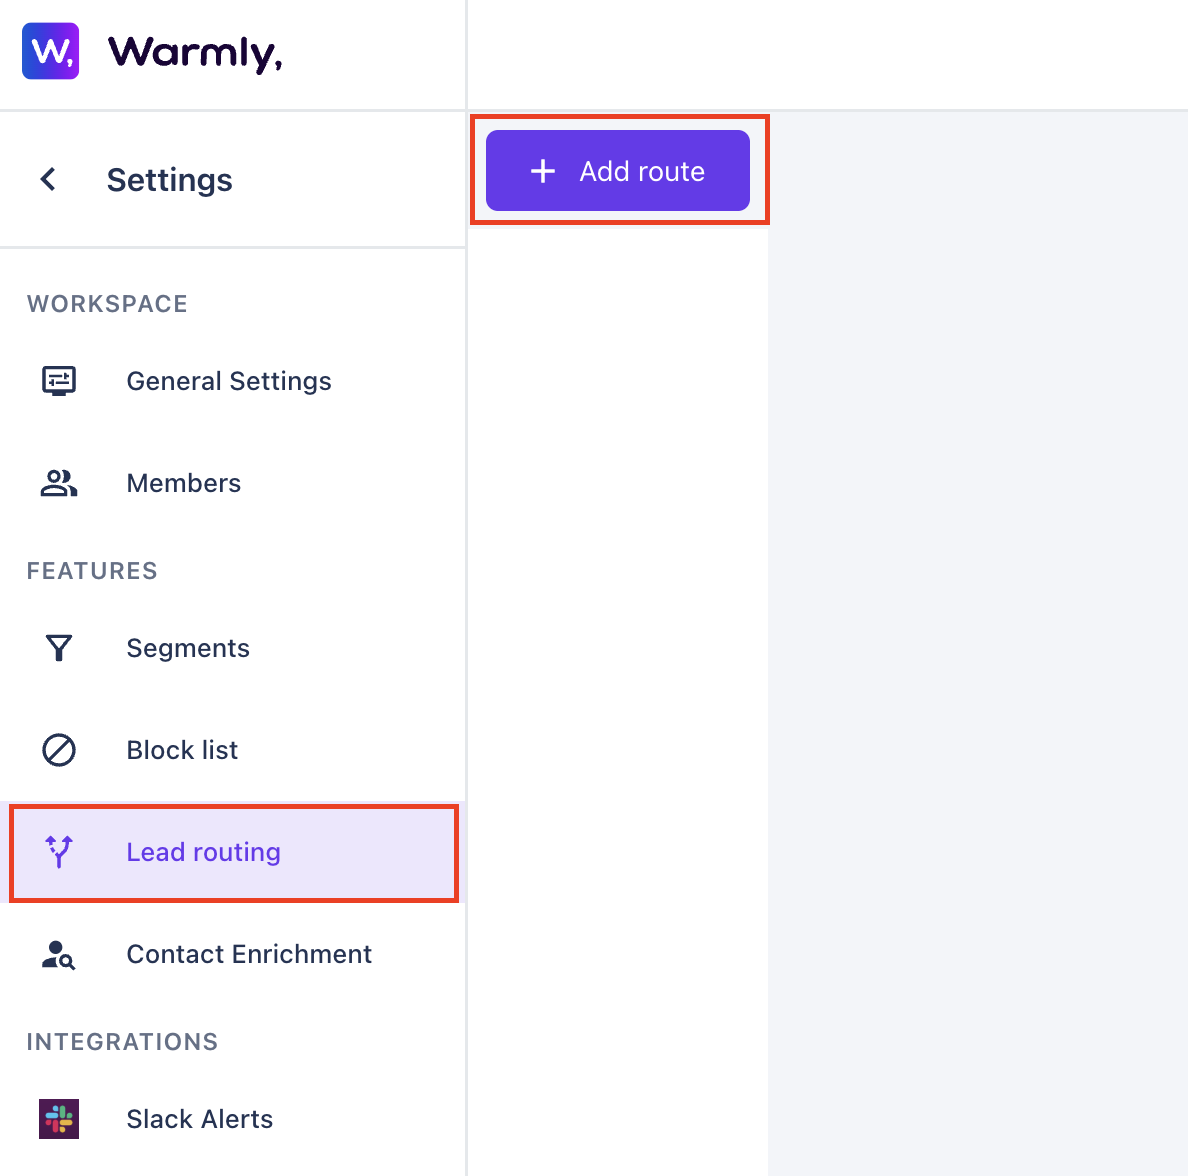Click the Settings header title
This screenshot has width=1188, height=1176.
(169, 180)
